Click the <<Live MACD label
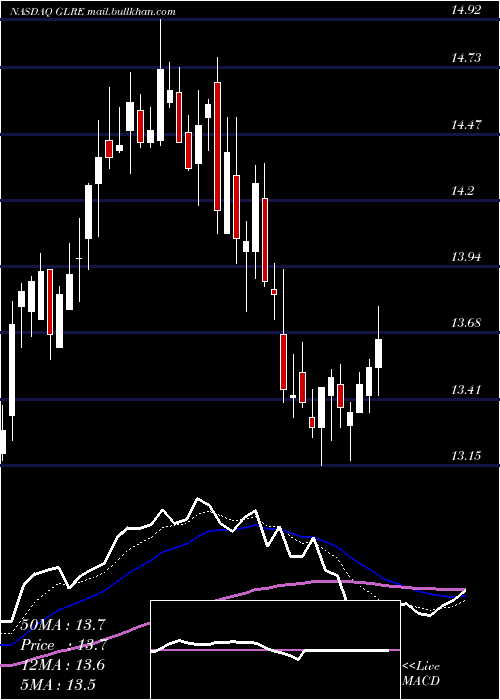The image size is (500, 700). [x=421, y=673]
